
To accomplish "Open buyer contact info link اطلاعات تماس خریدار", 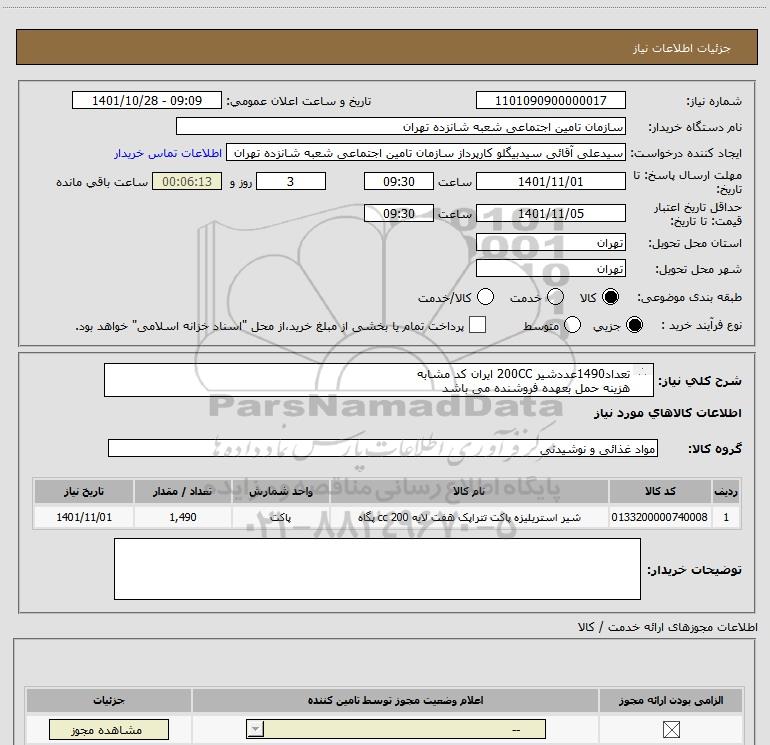I will (168, 153).
